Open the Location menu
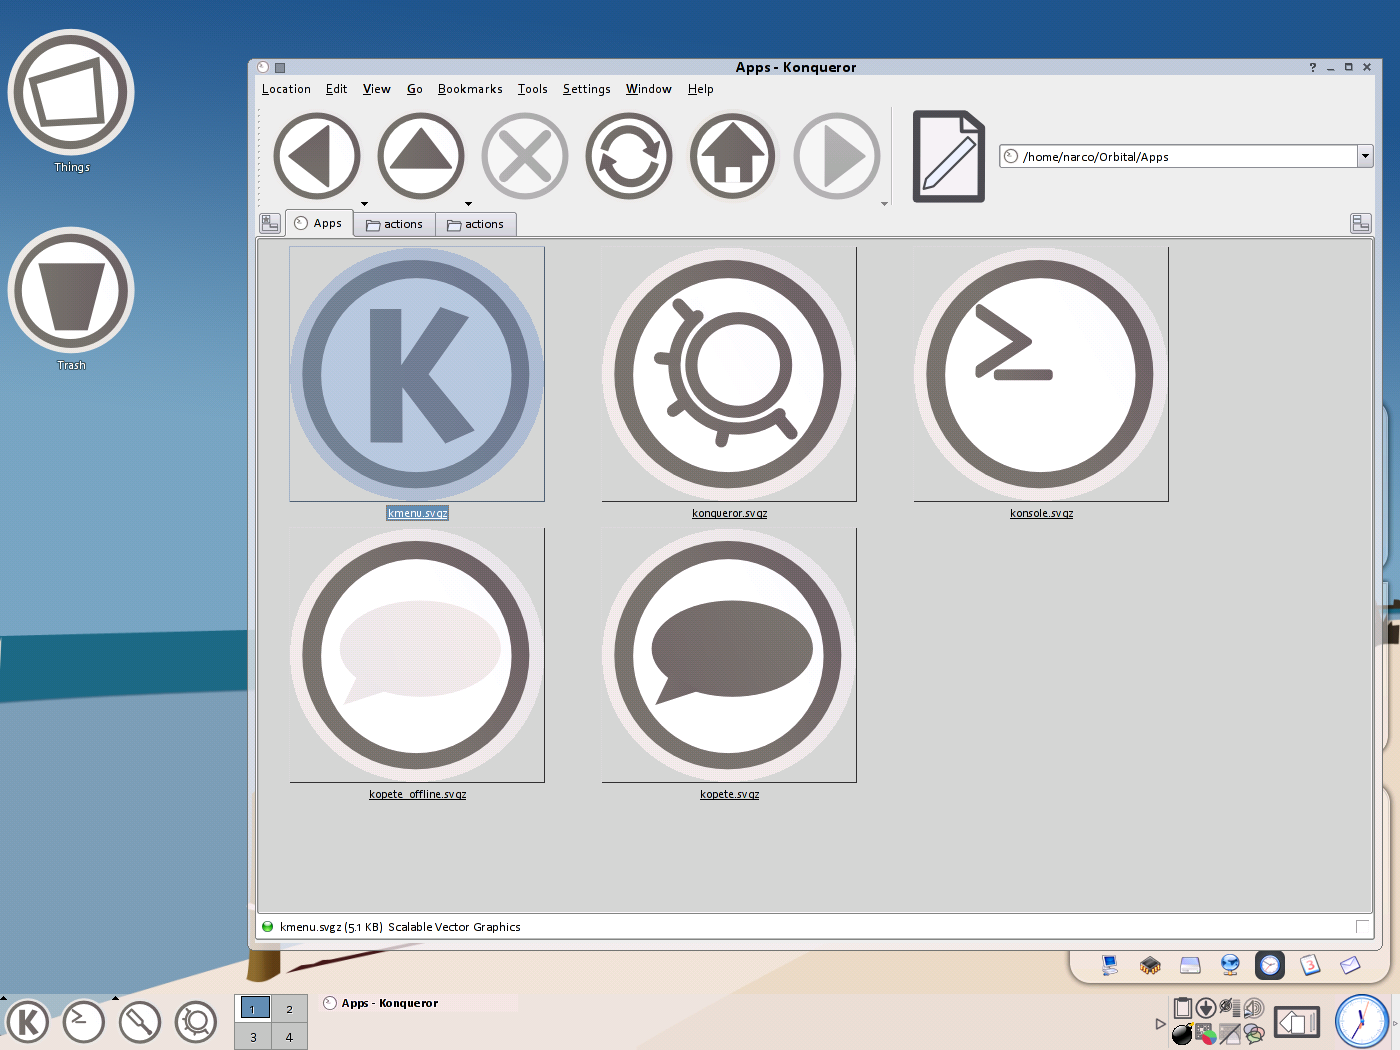 coord(286,89)
